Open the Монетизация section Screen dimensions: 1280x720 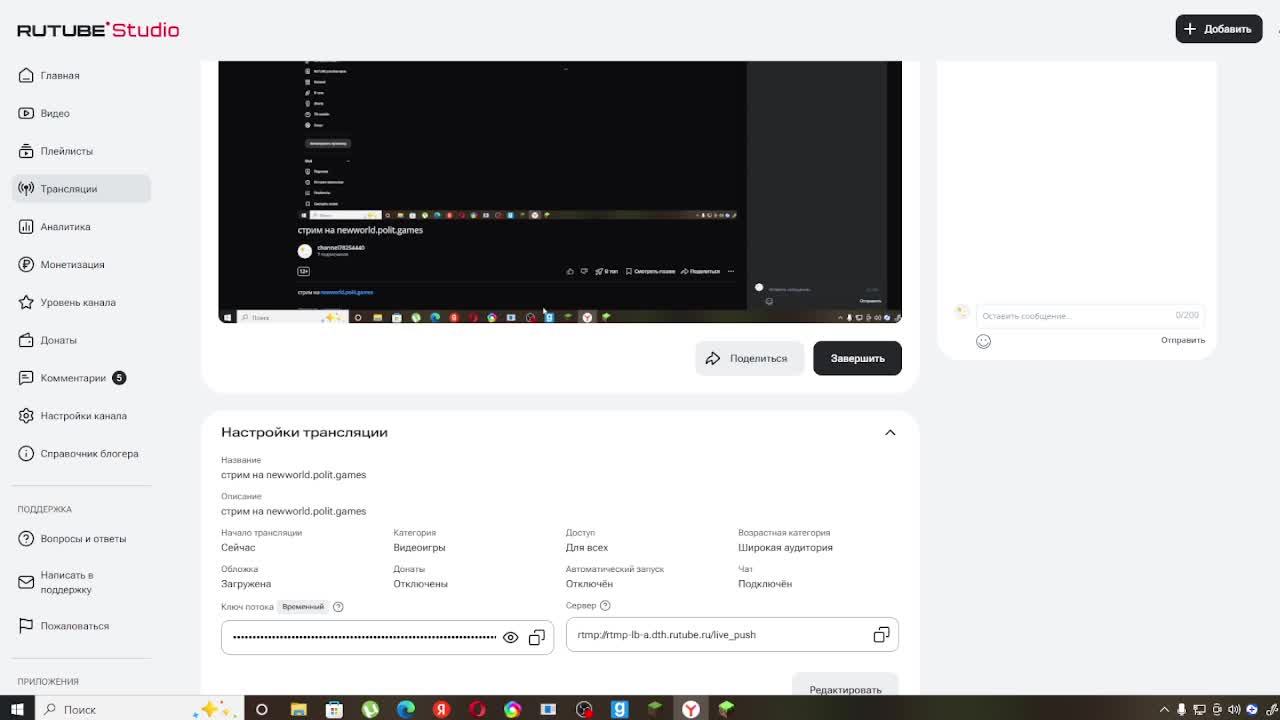72,265
